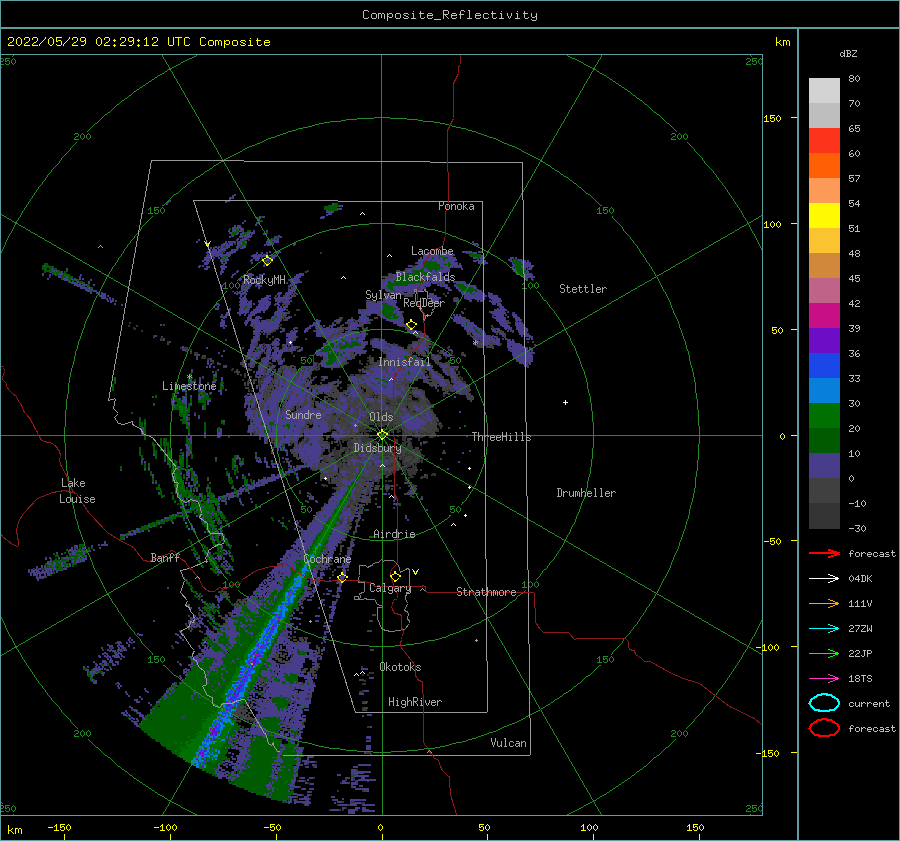900x841 pixels.
Task: Click the yellow marker near Cochrane
Action: [342, 578]
